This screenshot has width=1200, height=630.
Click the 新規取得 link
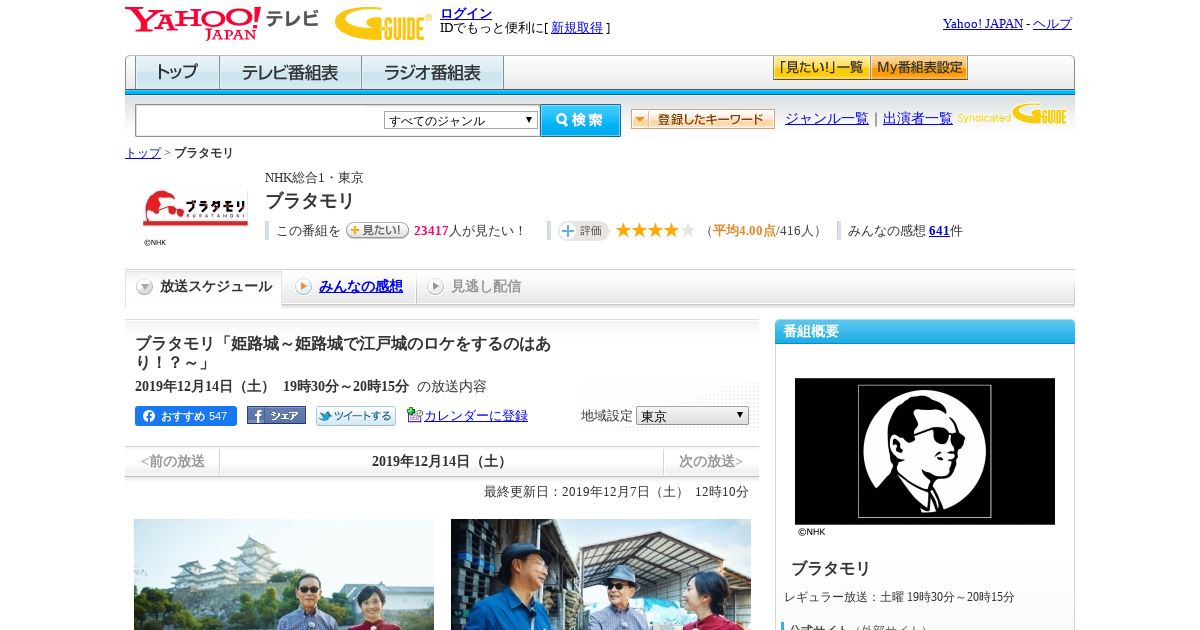[x=577, y=28]
